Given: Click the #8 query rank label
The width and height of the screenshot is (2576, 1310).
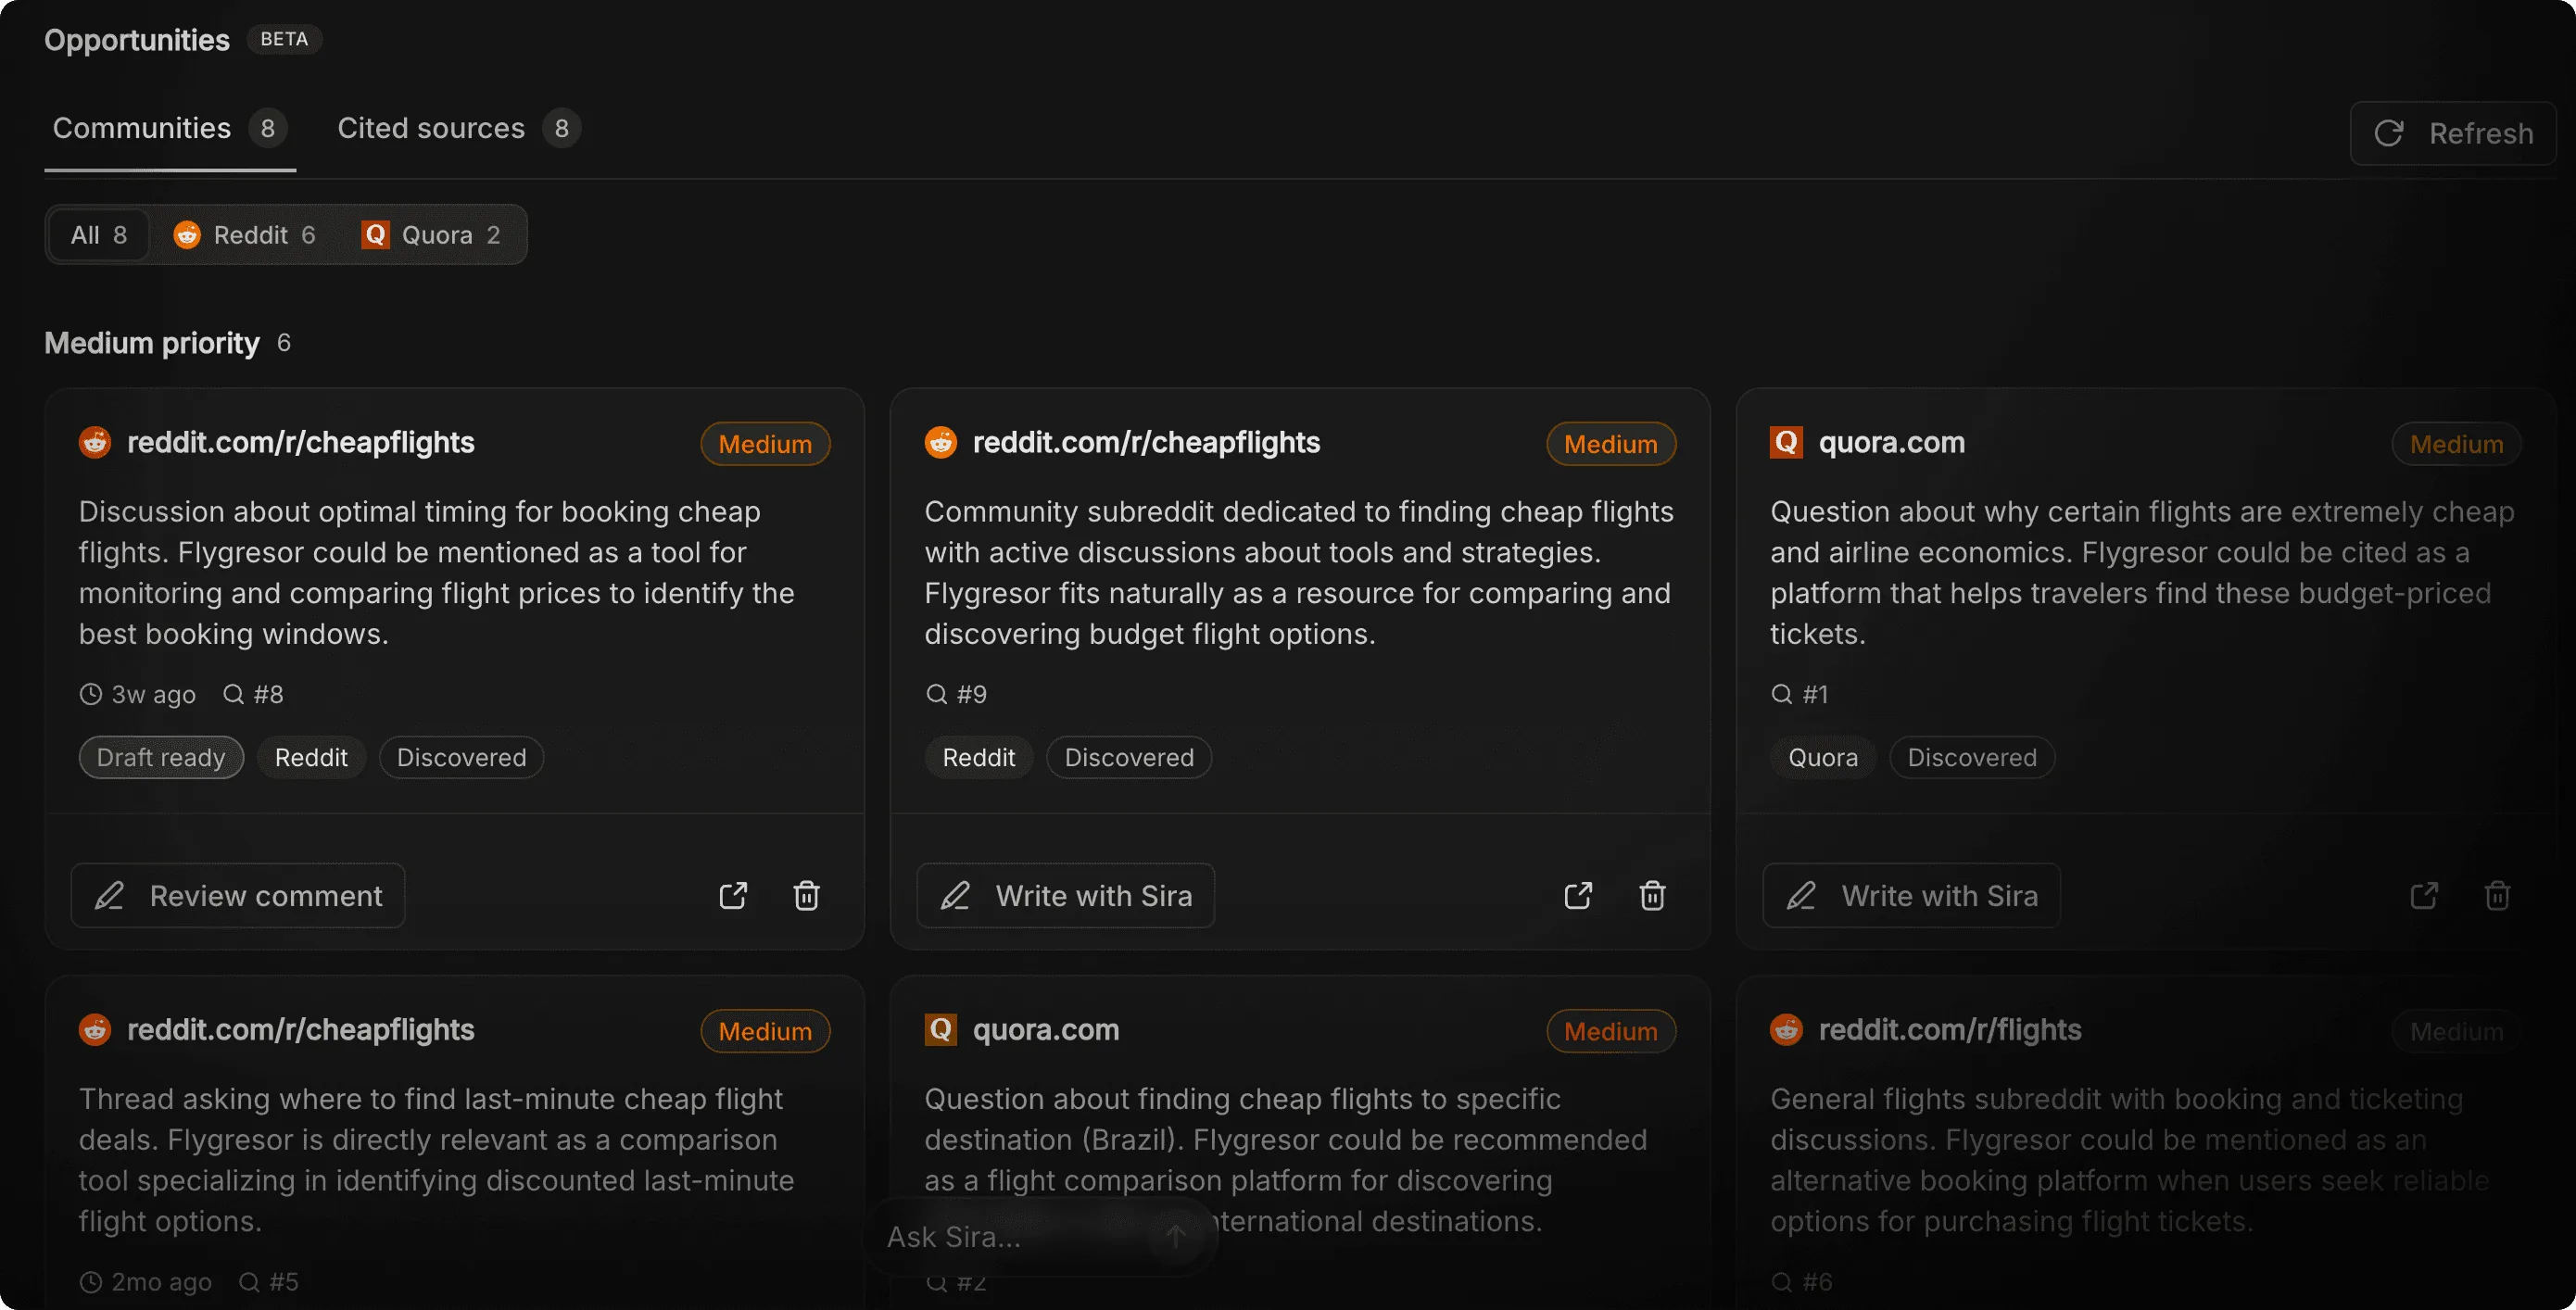Looking at the screenshot, I should 254,694.
